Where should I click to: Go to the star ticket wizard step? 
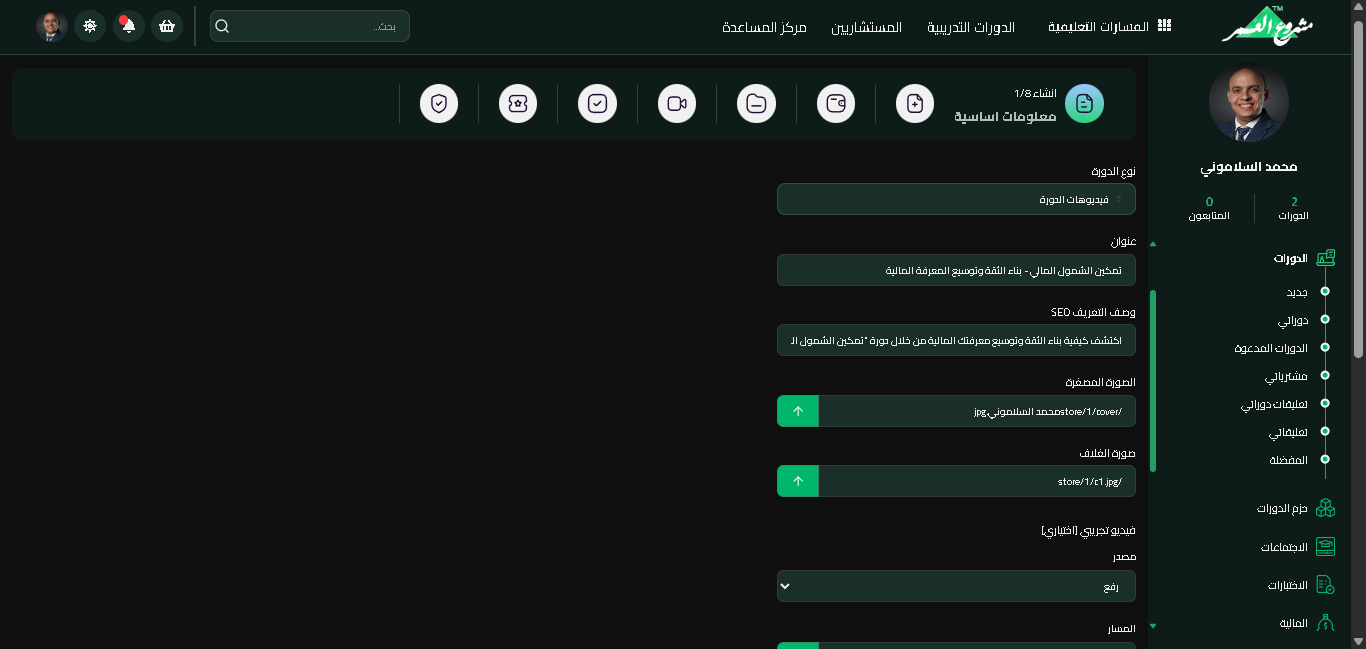point(518,104)
